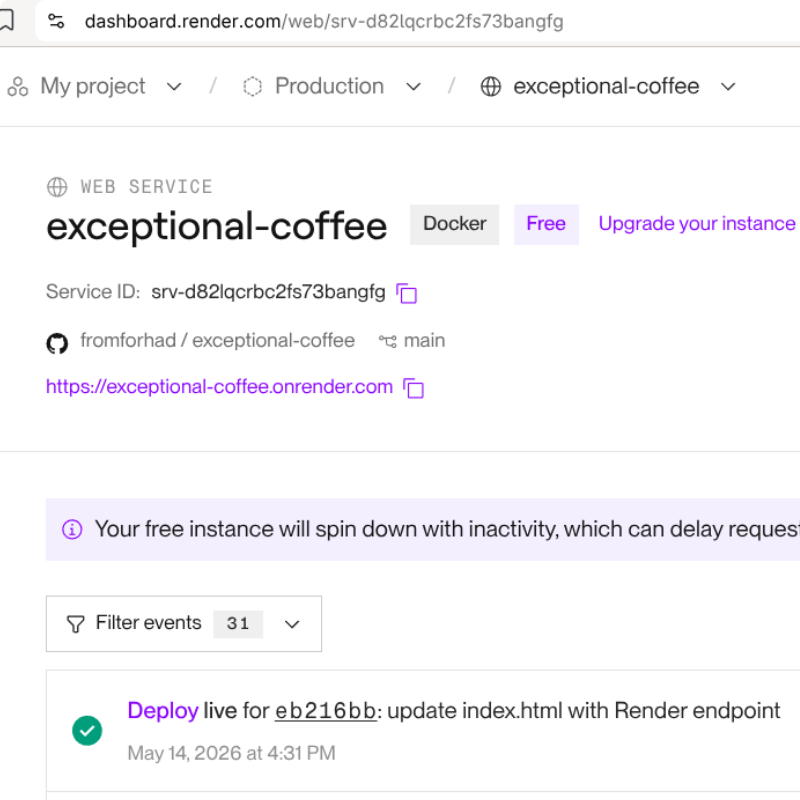Click the Docker runtime badge
Viewport: 800px width, 800px height.
pyautogui.click(x=455, y=224)
